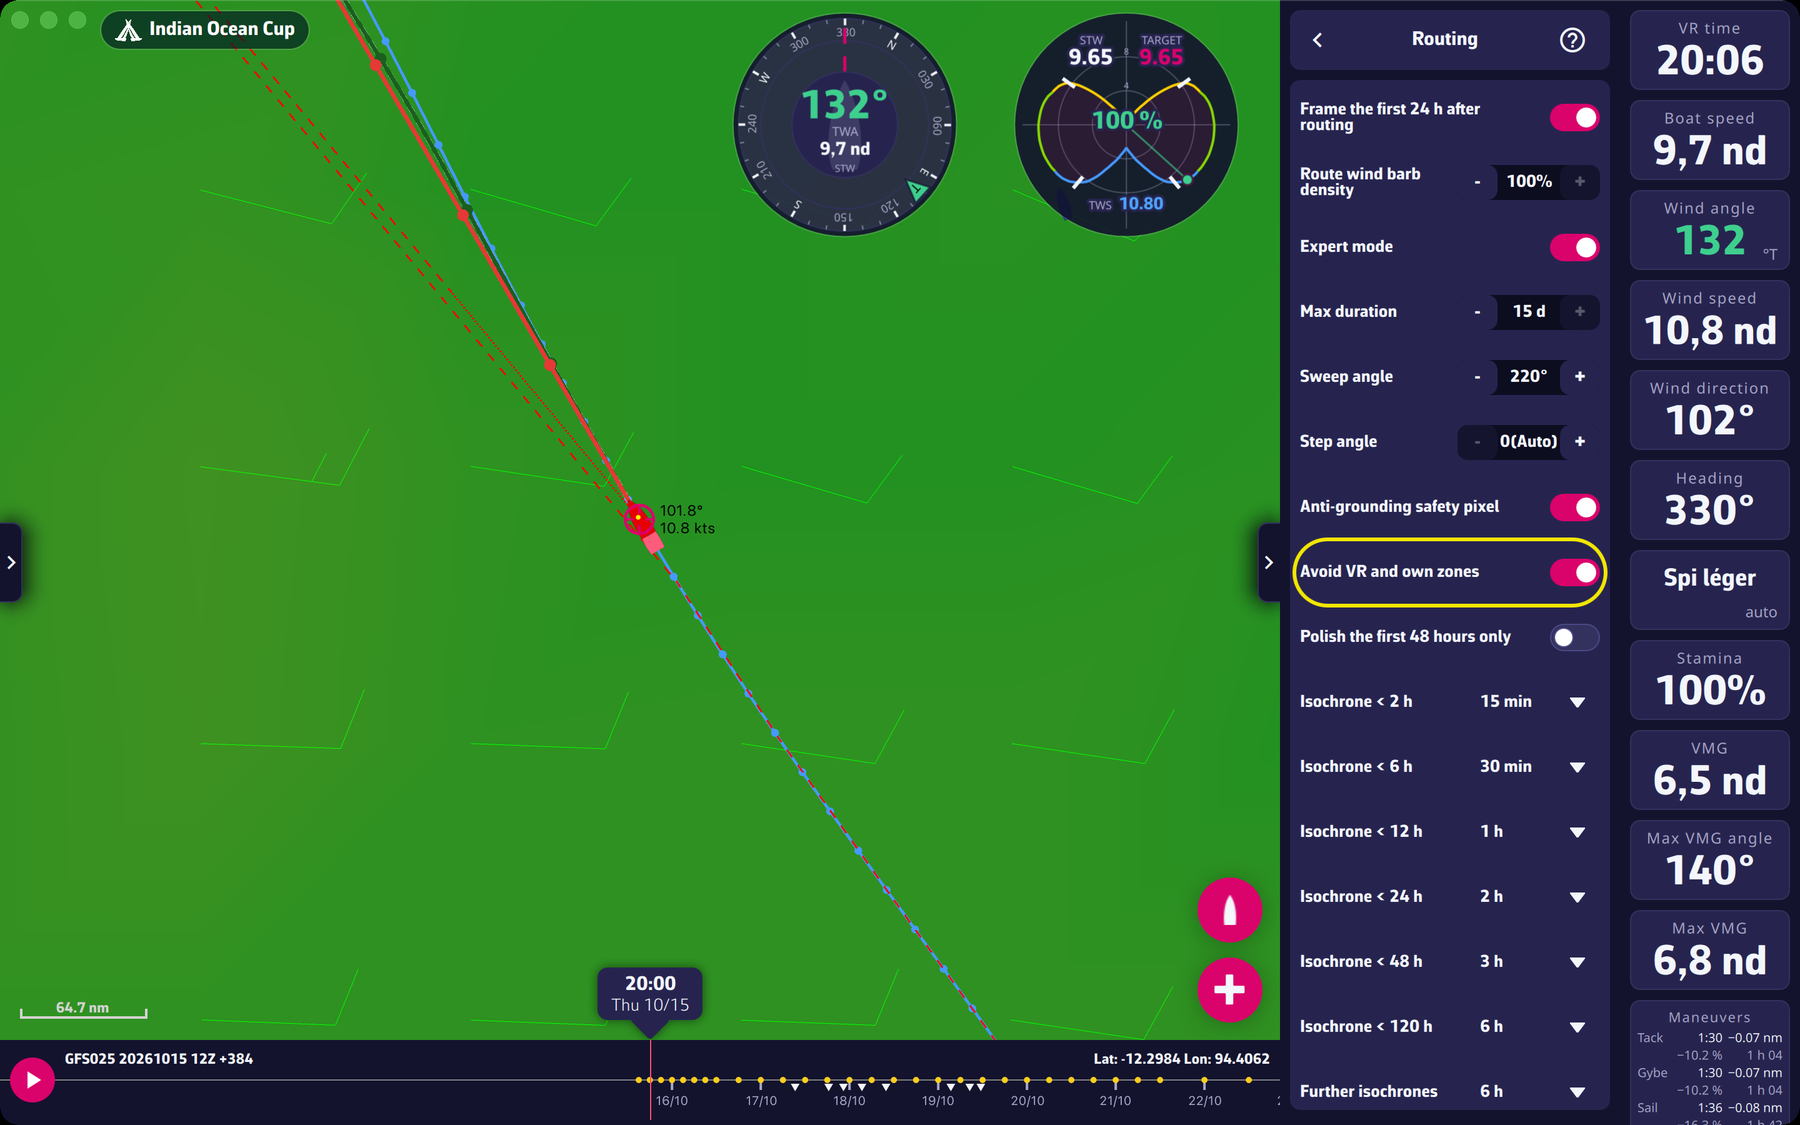Click the 15 d max duration value
Screen dimensions: 1800x1125
tap(1529, 312)
